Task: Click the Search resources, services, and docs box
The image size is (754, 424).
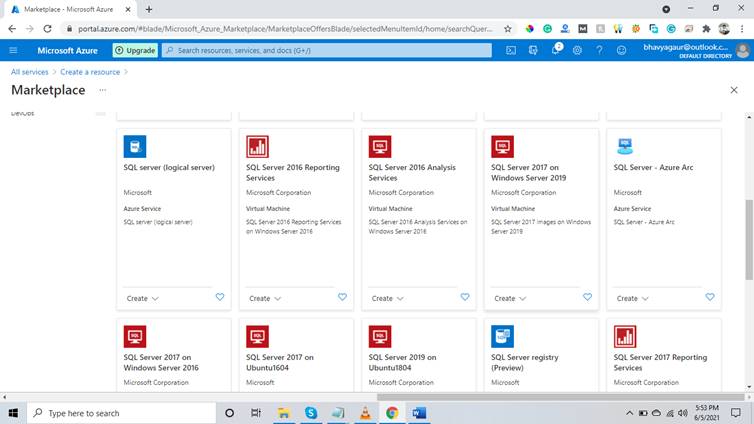Action: [327, 50]
